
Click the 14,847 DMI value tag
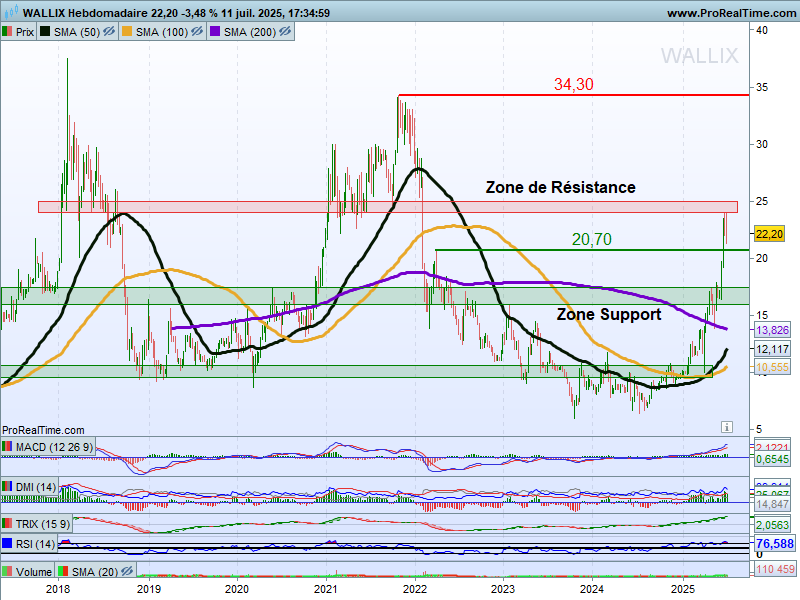point(772,504)
